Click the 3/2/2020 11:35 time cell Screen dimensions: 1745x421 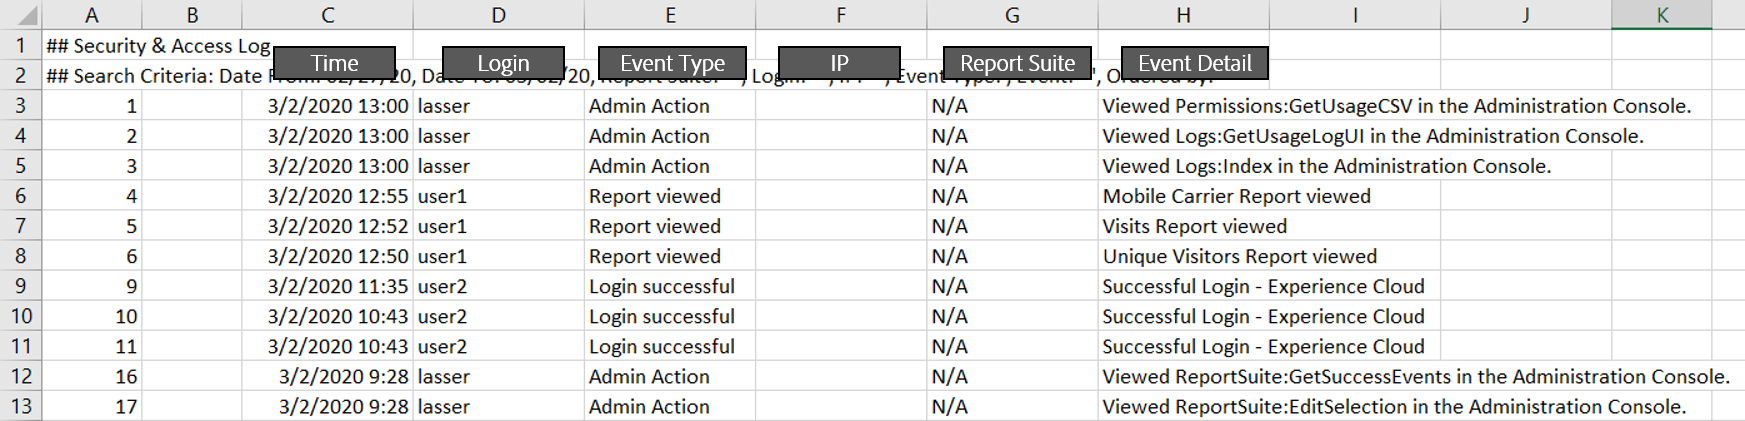point(338,287)
